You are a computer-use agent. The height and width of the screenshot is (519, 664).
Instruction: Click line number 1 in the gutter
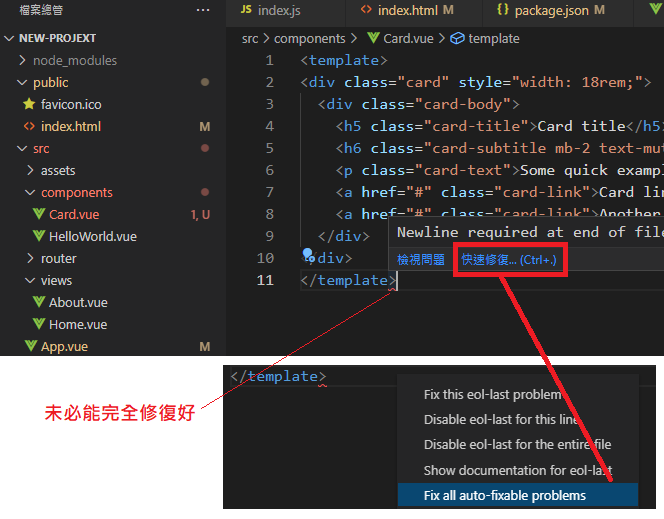pyautogui.click(x=270, y=60)
